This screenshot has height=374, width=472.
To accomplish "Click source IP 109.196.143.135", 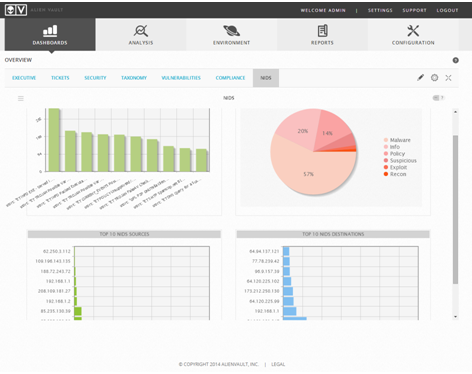I will 53,261.
